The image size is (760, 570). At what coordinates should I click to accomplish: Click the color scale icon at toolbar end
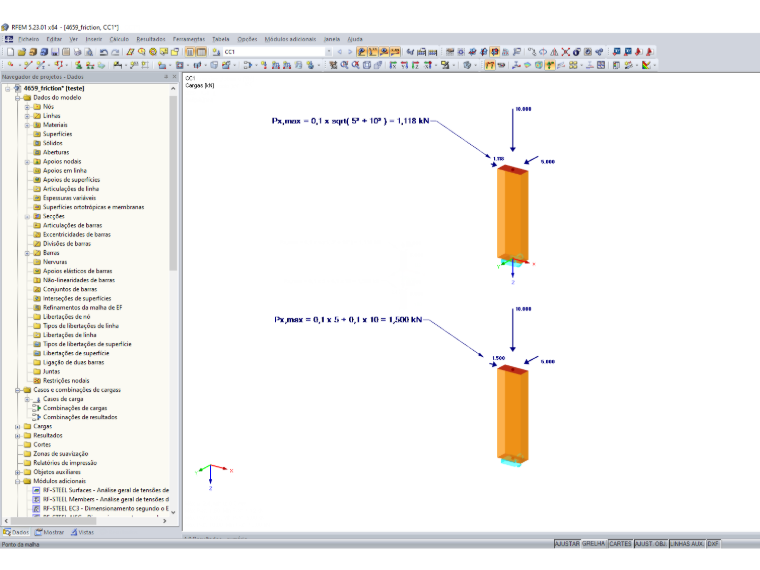click(646, 65)
